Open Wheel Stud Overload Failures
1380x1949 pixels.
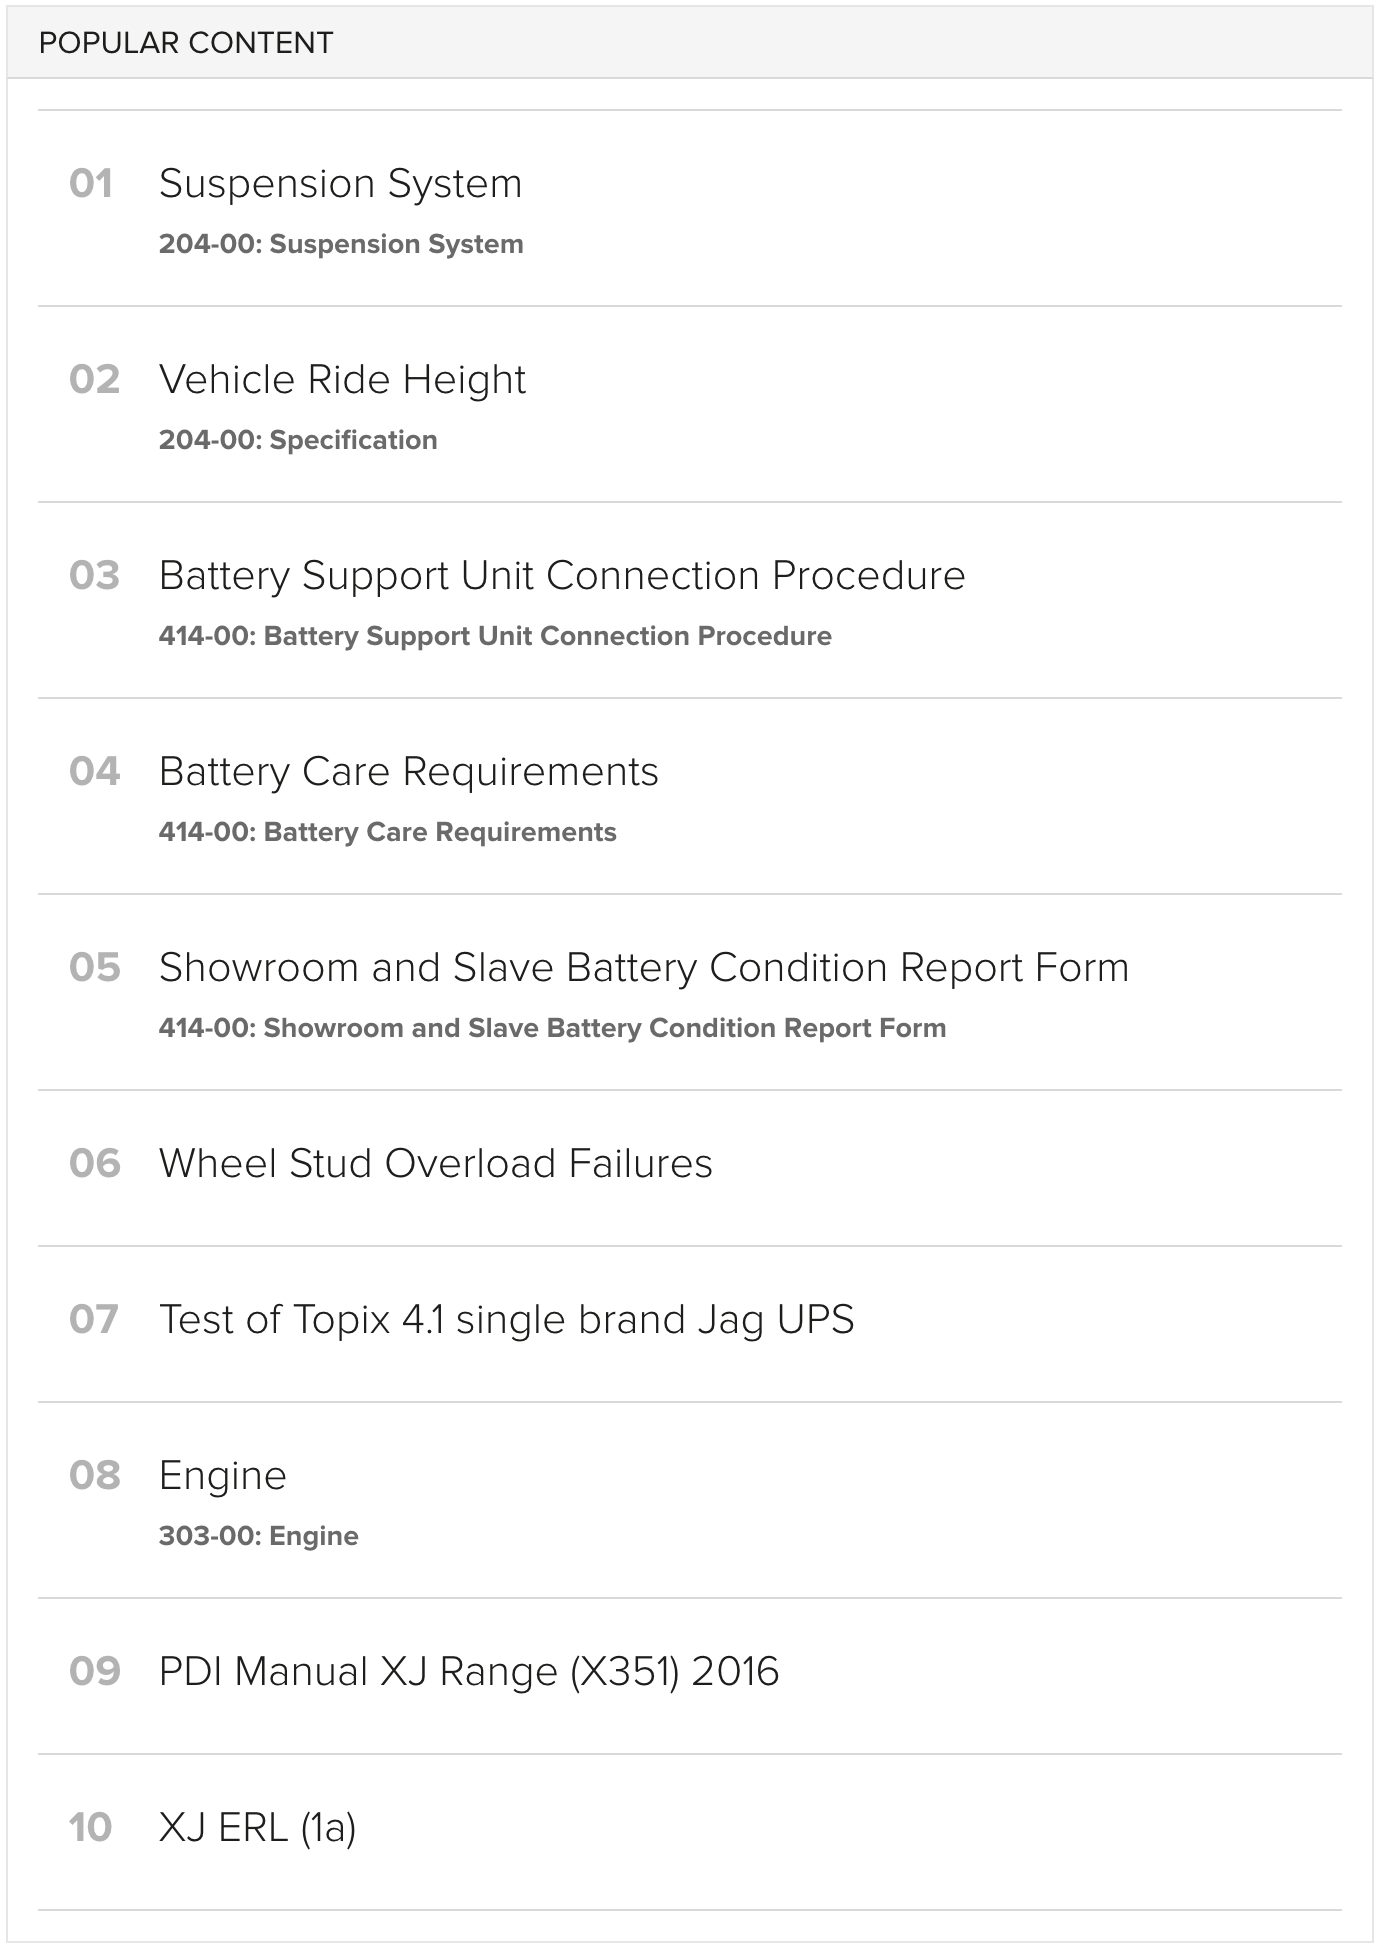click(x=436, y=1164)
